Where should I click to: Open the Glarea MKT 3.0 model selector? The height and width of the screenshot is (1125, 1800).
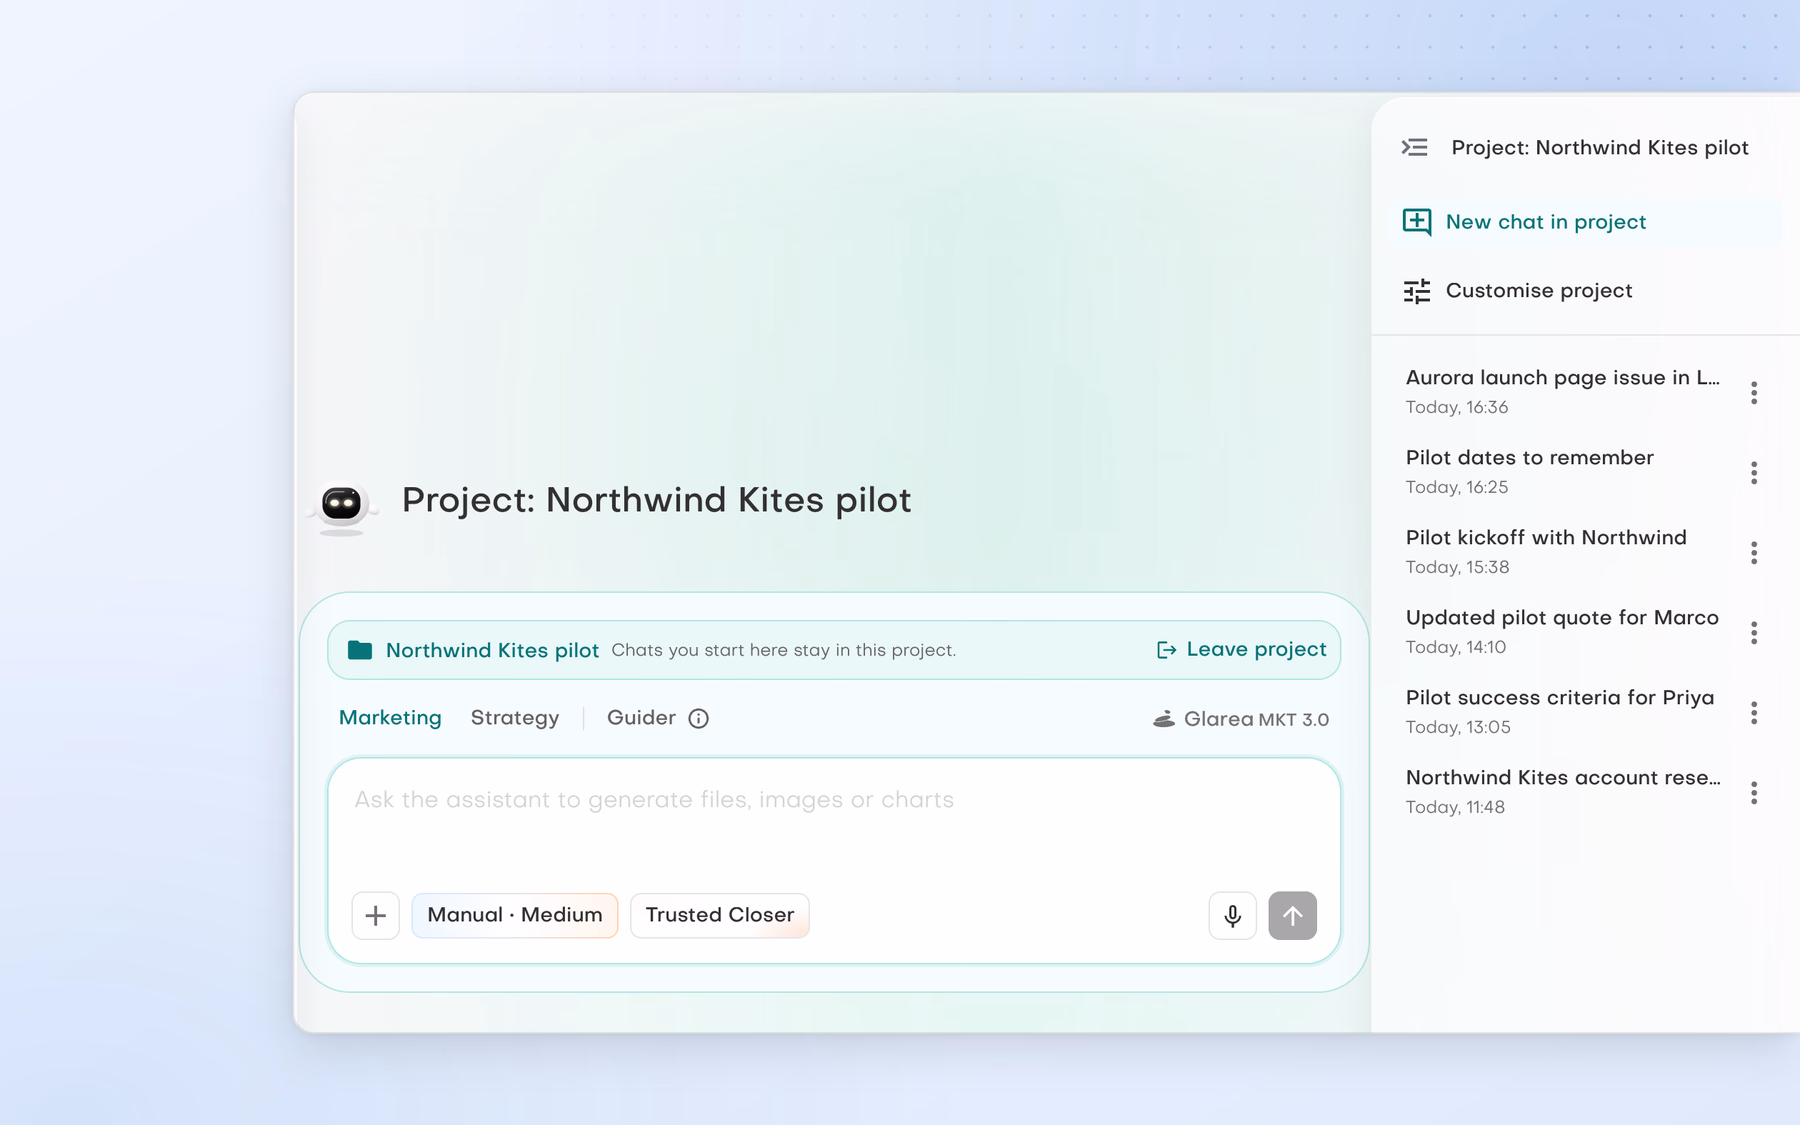(x=1241, y=719)
